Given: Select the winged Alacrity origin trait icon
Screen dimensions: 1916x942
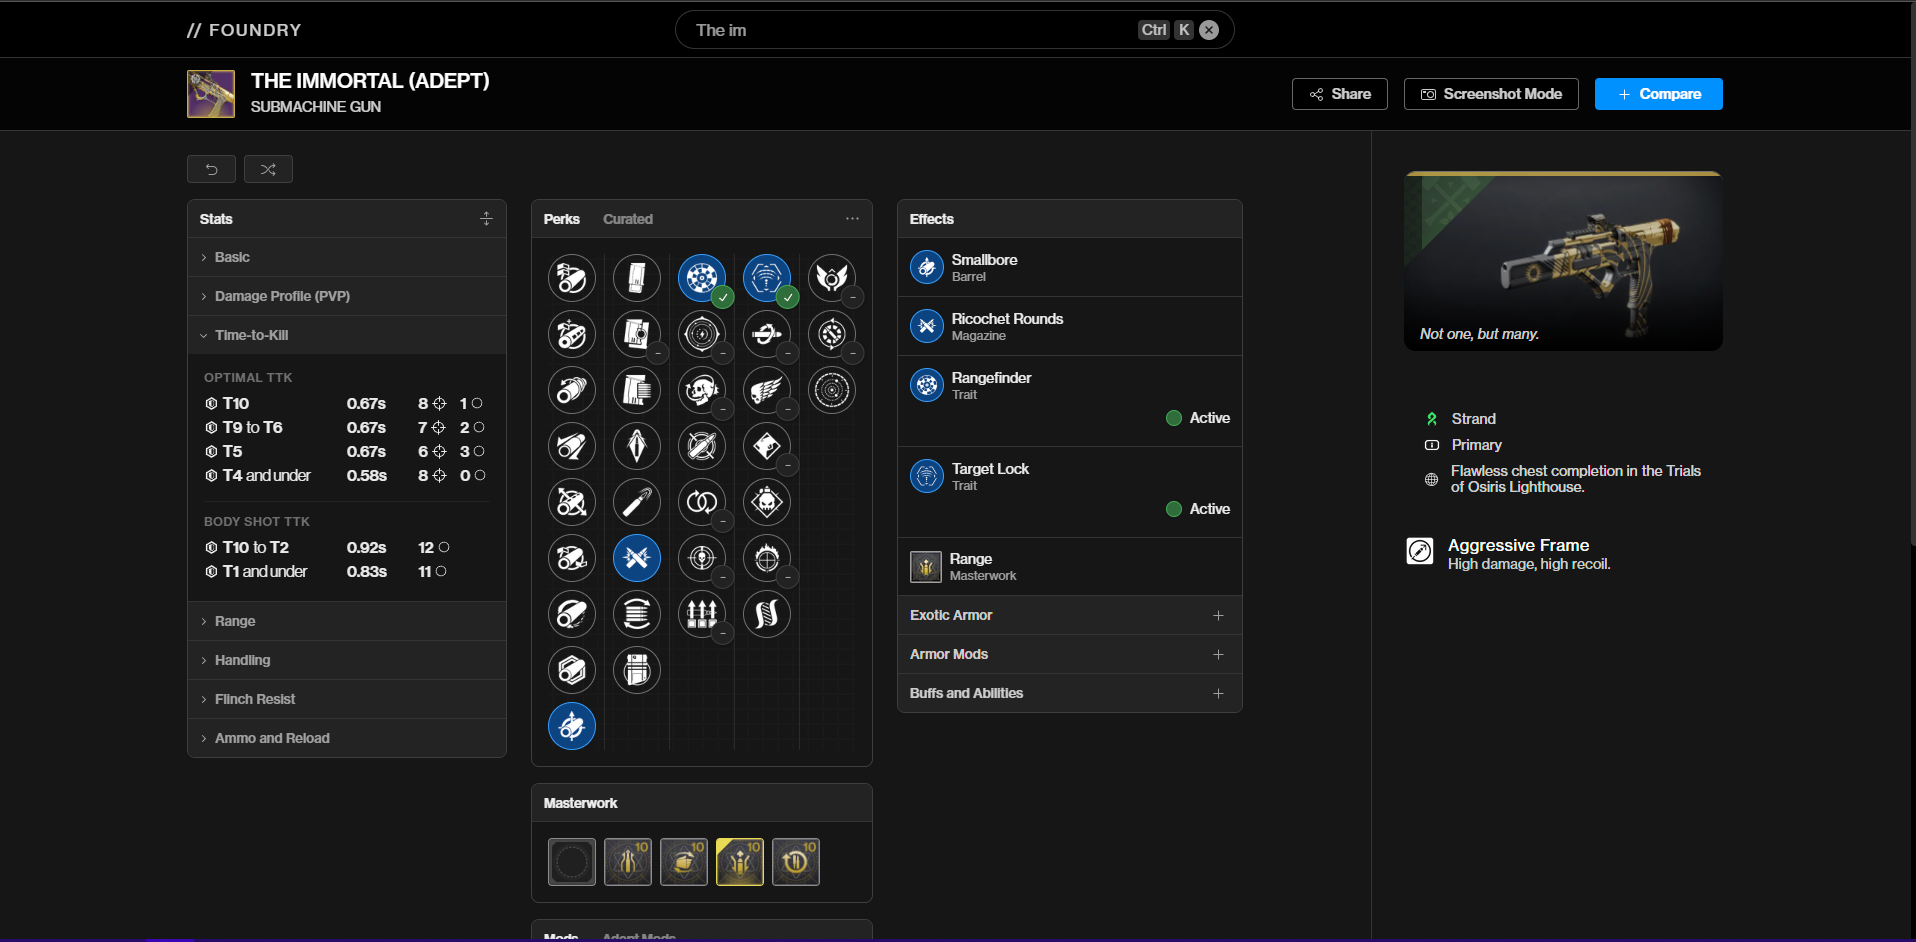Looking at the screenshot, I should click(832, 278).
